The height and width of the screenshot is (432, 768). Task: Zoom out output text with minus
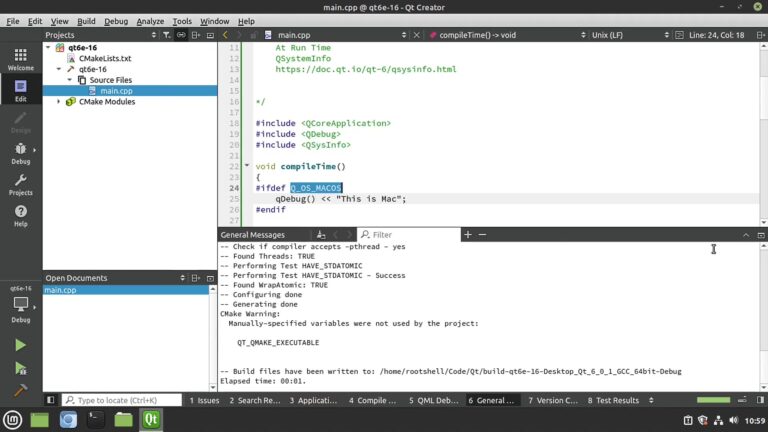click(482, 235)
